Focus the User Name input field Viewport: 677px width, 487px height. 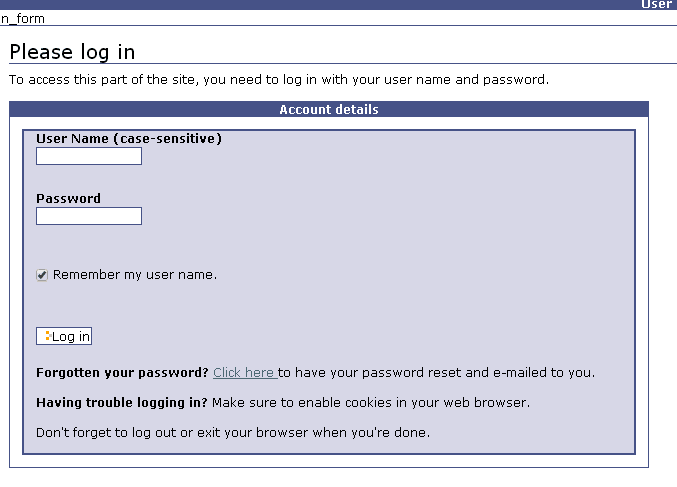click(x=89, y=156)
